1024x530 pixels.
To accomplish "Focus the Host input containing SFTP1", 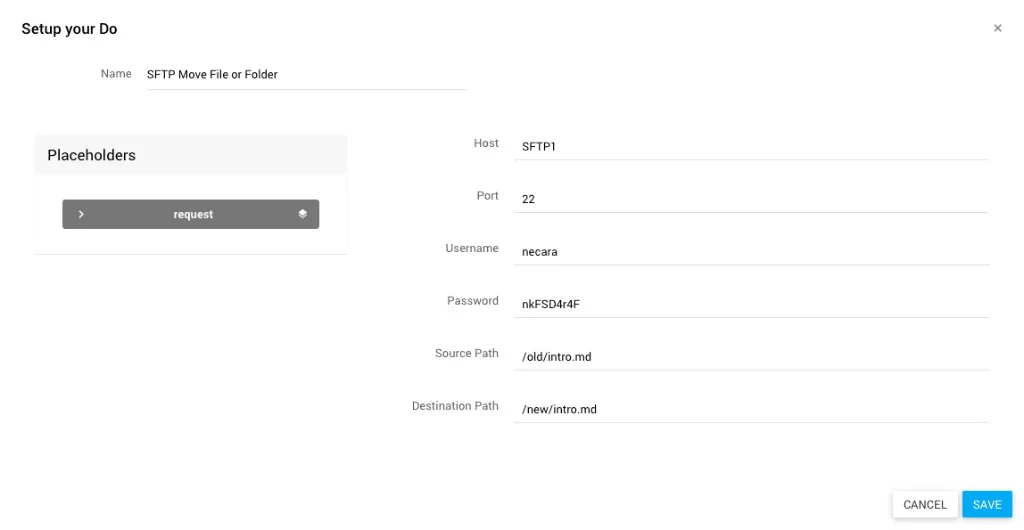I will 750,146.
